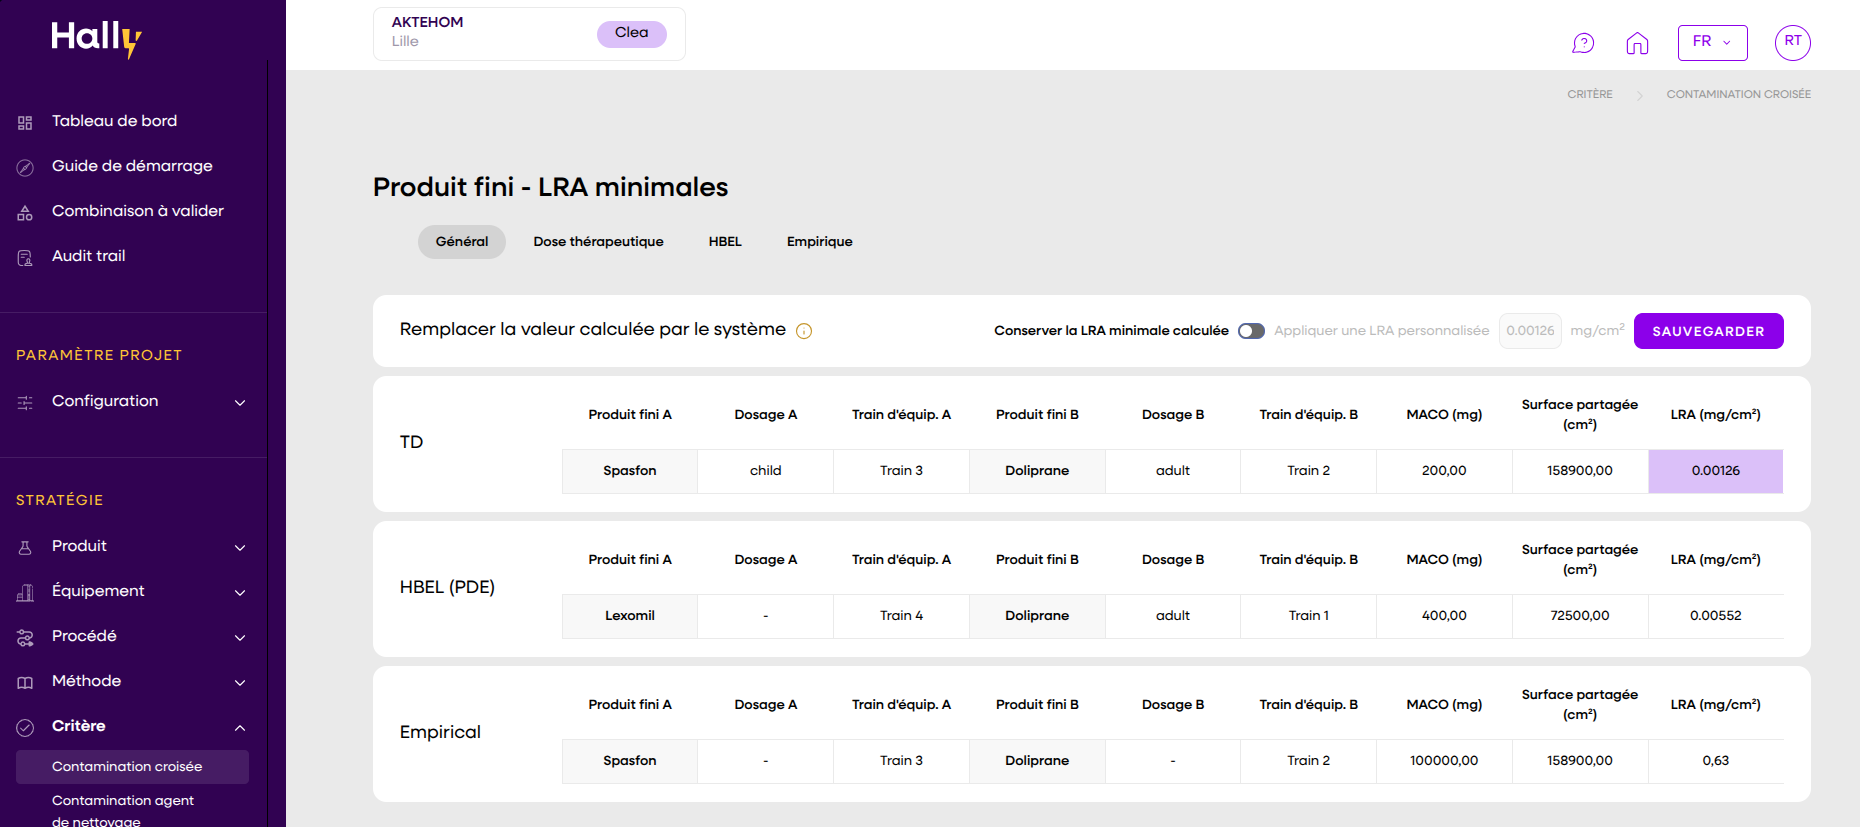Image resolution: width=1860 pixels, height=827 pixels.
Task: Click the 200,00 MACO value
Action: click(1444, 471)
